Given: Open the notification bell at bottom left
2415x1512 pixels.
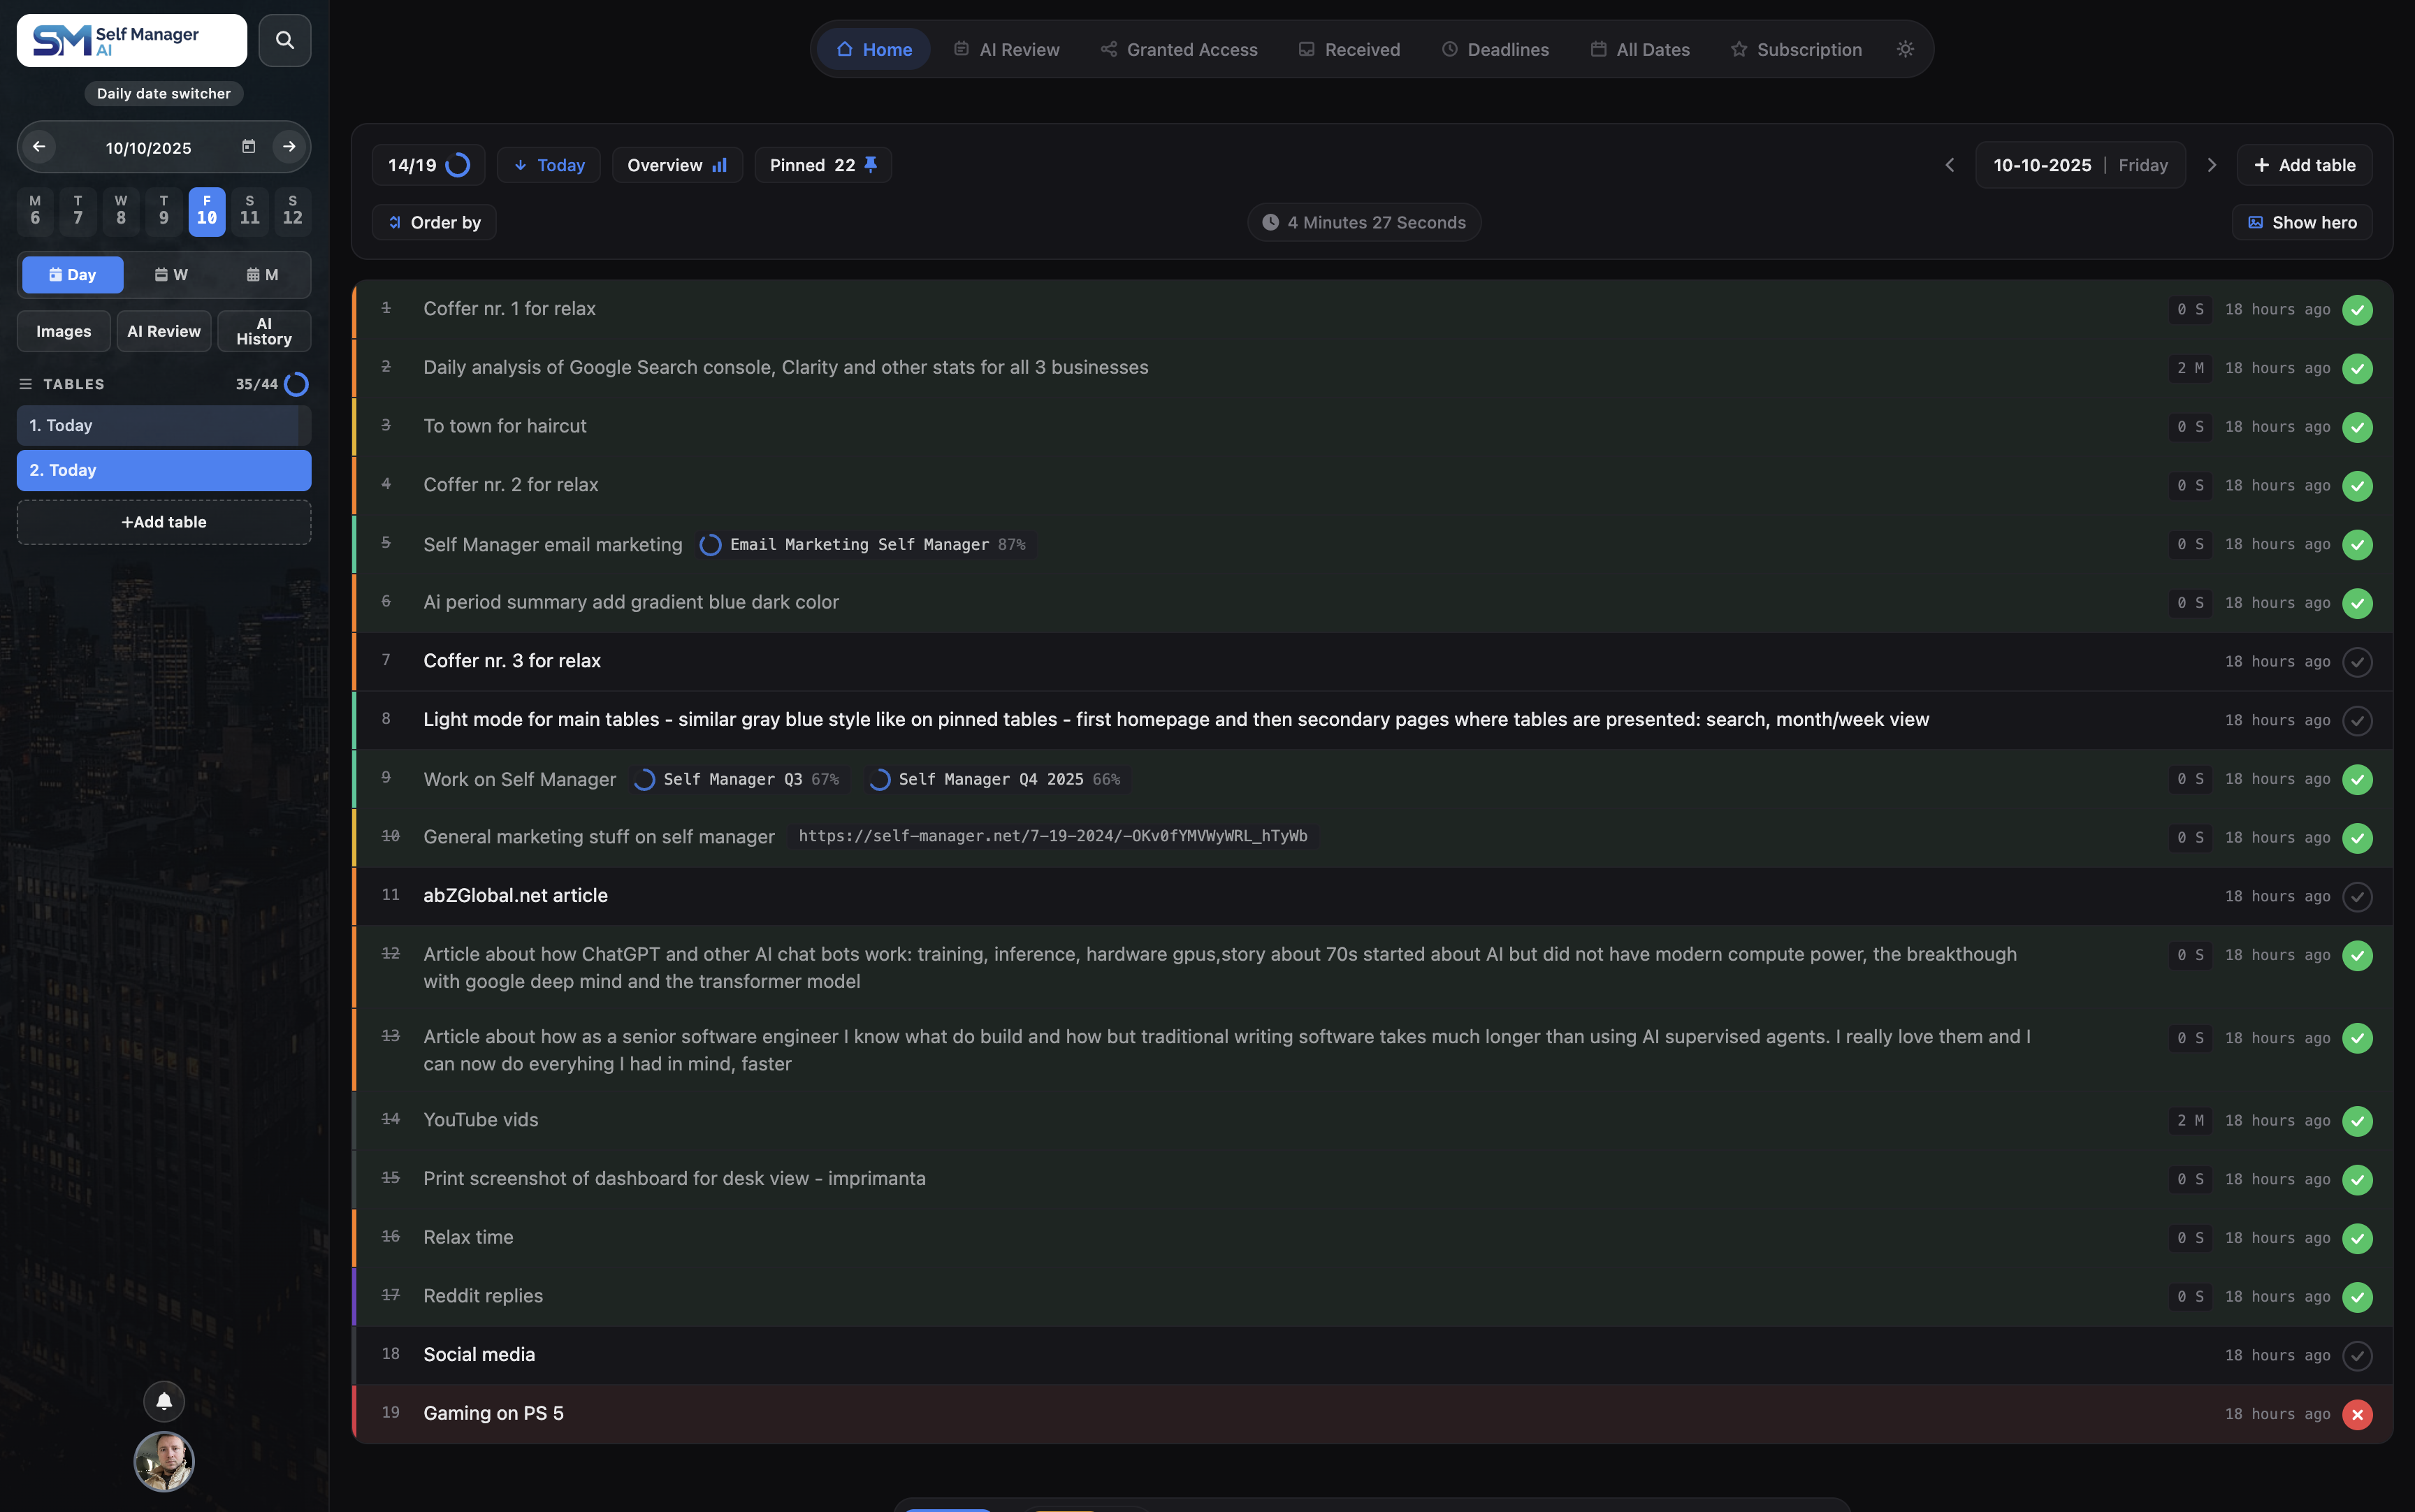Looking at the screenshot, I should tap(163, 1401).
